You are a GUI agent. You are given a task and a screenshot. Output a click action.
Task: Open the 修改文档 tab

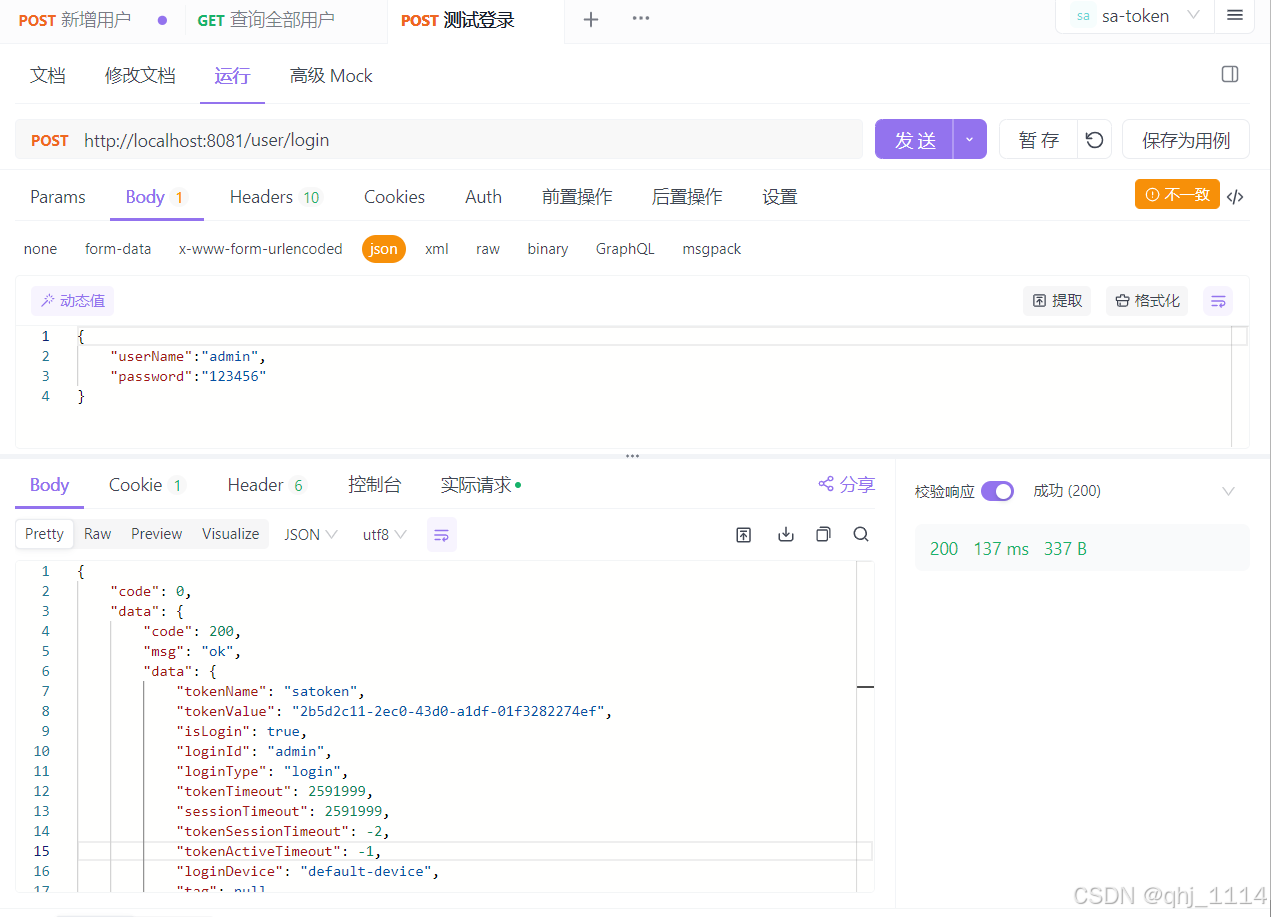(x=140, y=76)
